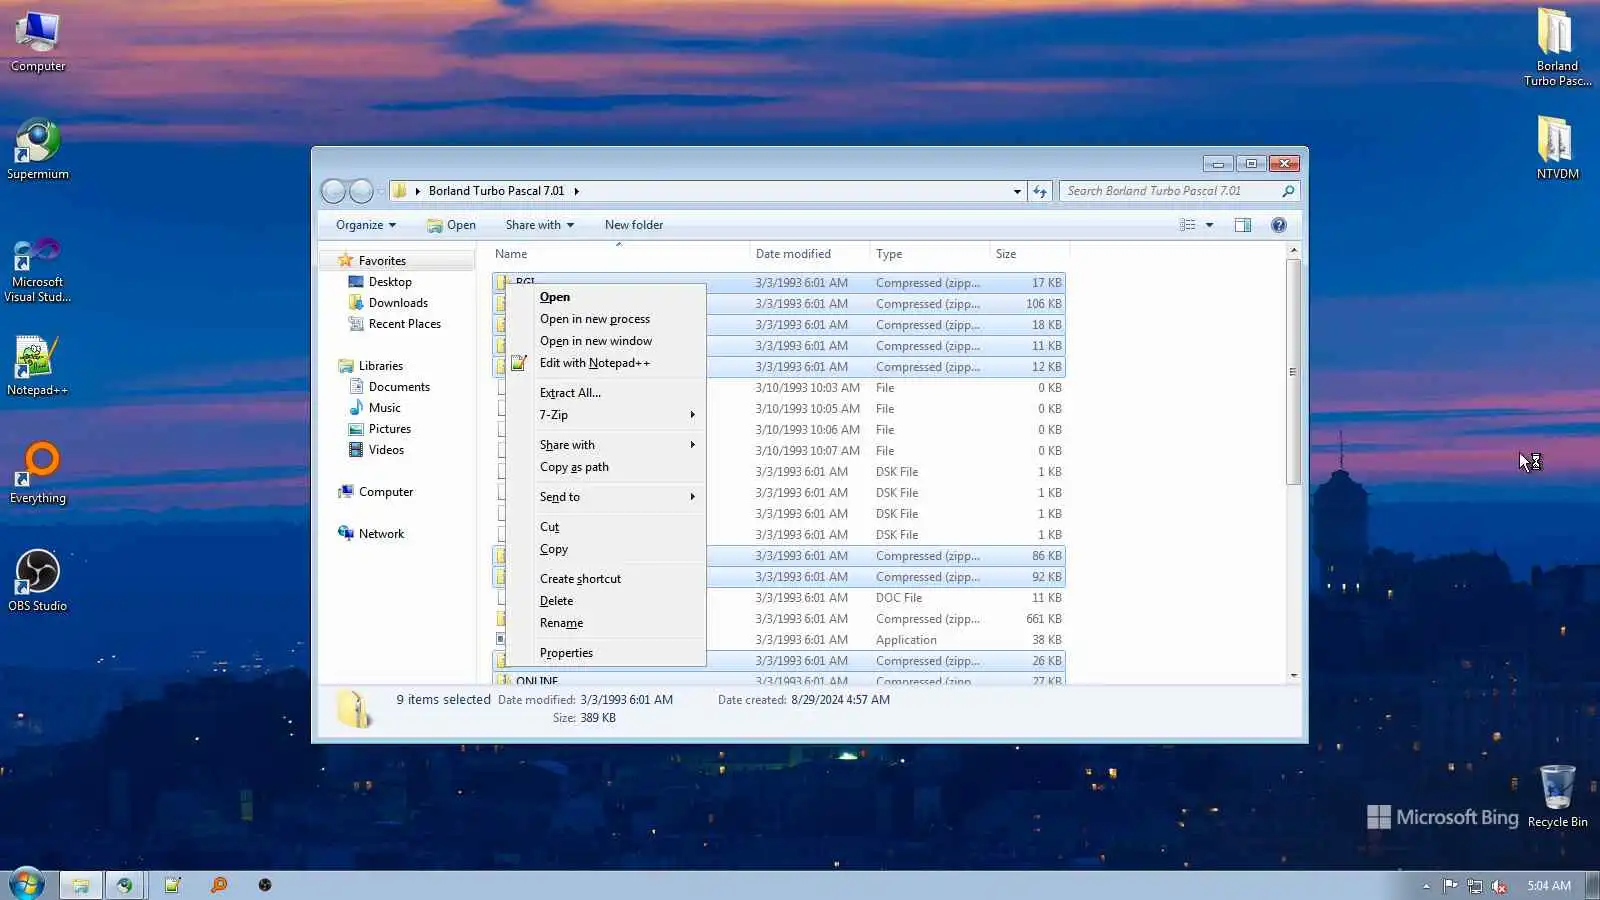
Task: Click the file list vertical scrollbar thumb
Action: point(1293,372)
